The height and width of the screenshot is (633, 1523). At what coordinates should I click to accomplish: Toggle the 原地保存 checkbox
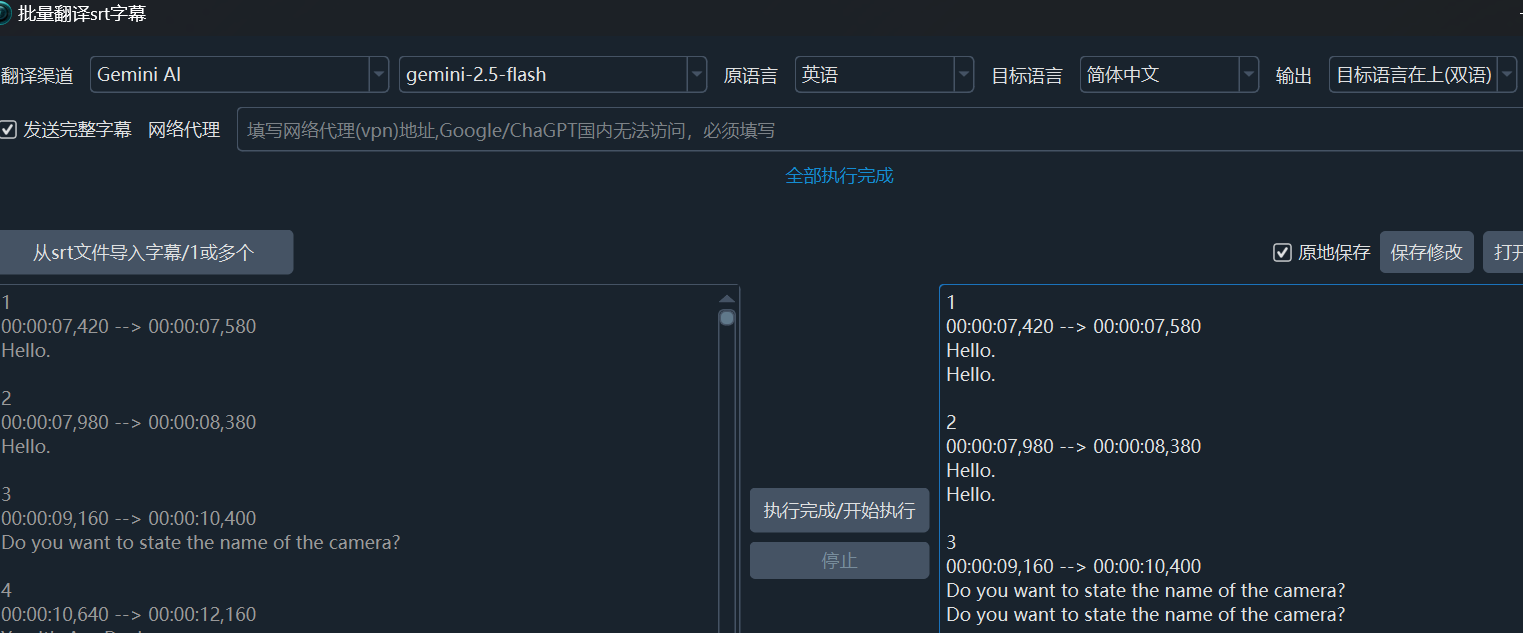click(1282, 253)
